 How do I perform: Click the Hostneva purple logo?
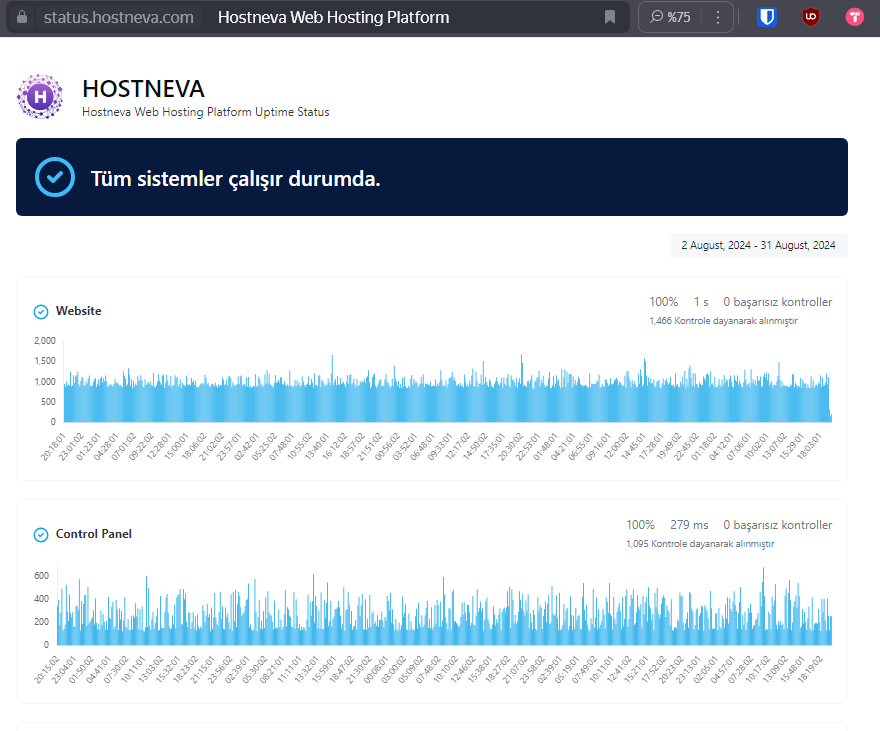pyautogui.click(x=40, y=96)
